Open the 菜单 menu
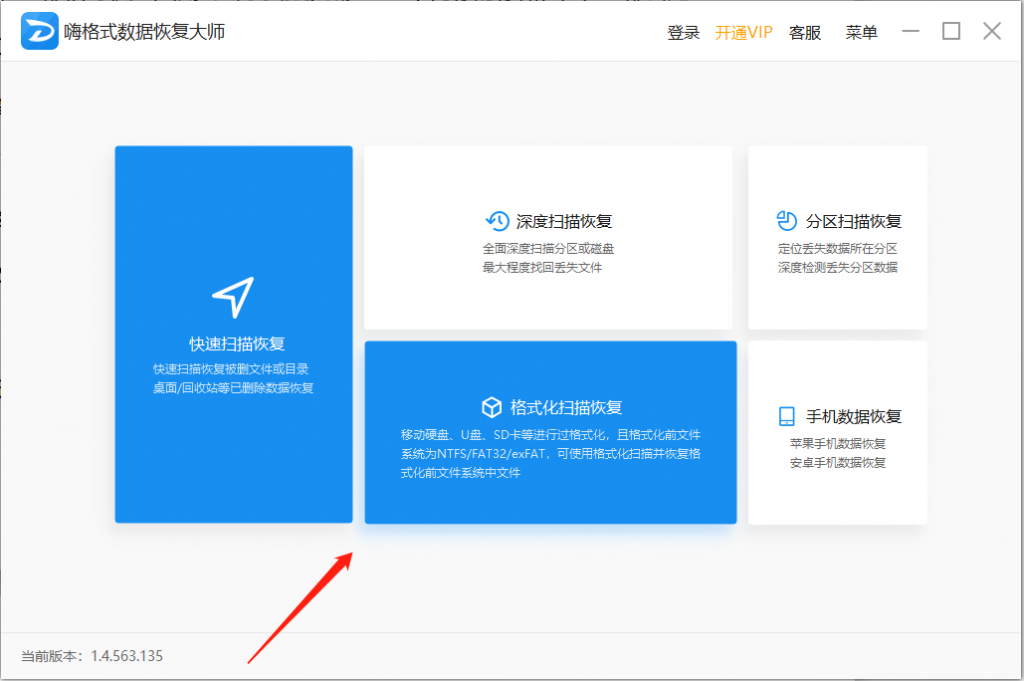This screenshot has width=1024, height=681. tap(861, 33)
